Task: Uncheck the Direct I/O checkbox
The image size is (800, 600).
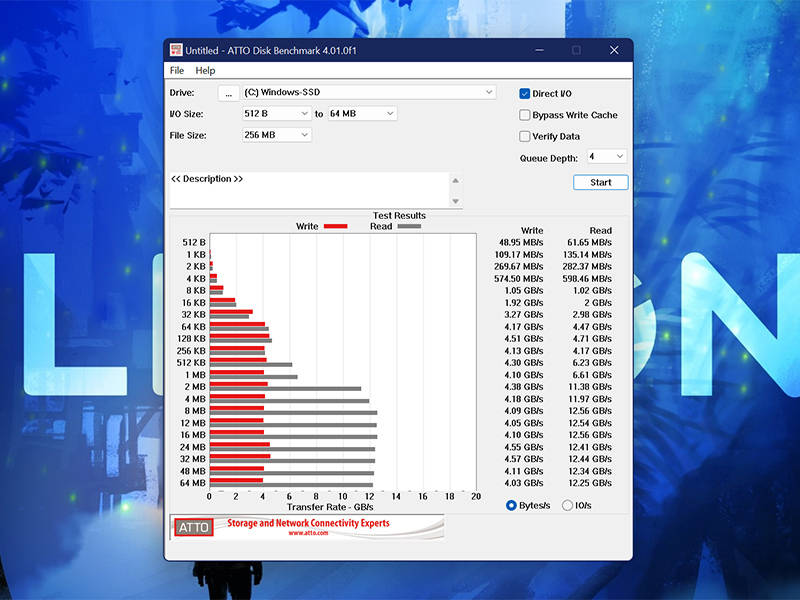Action: pos(524,93)
